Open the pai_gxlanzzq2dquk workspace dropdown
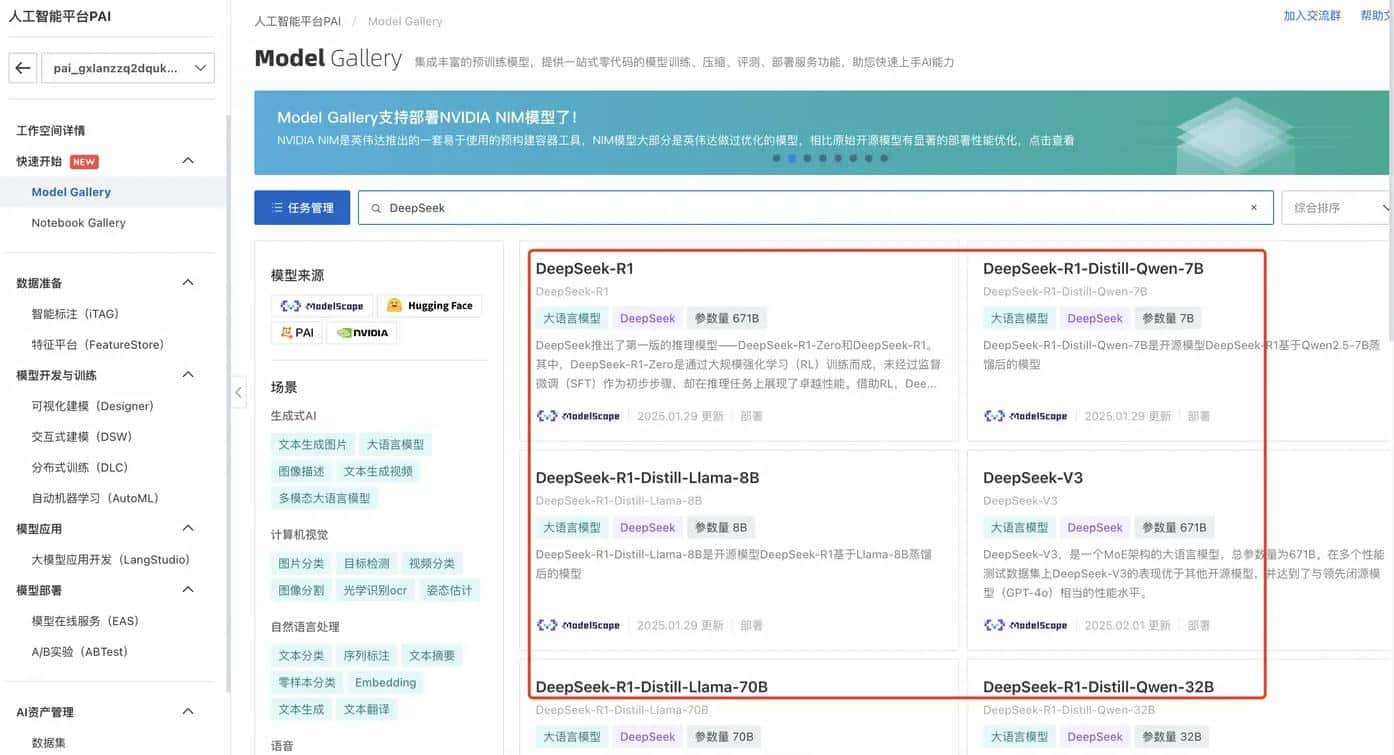Image resolution: width=1394 pixels, height=755 pixels. click(127, 68)
